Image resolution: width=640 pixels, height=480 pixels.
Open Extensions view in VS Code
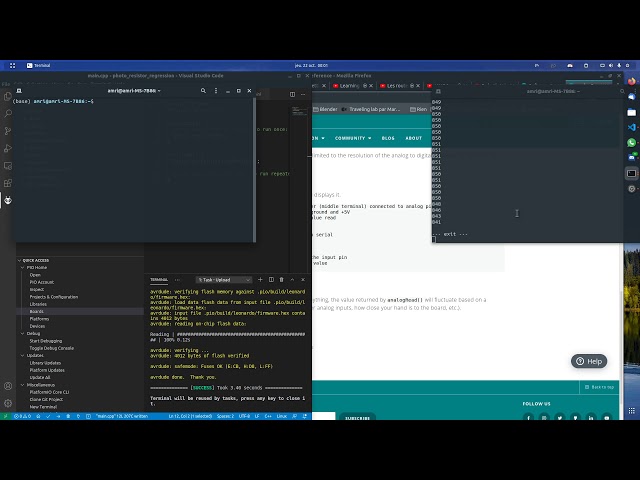8,183
